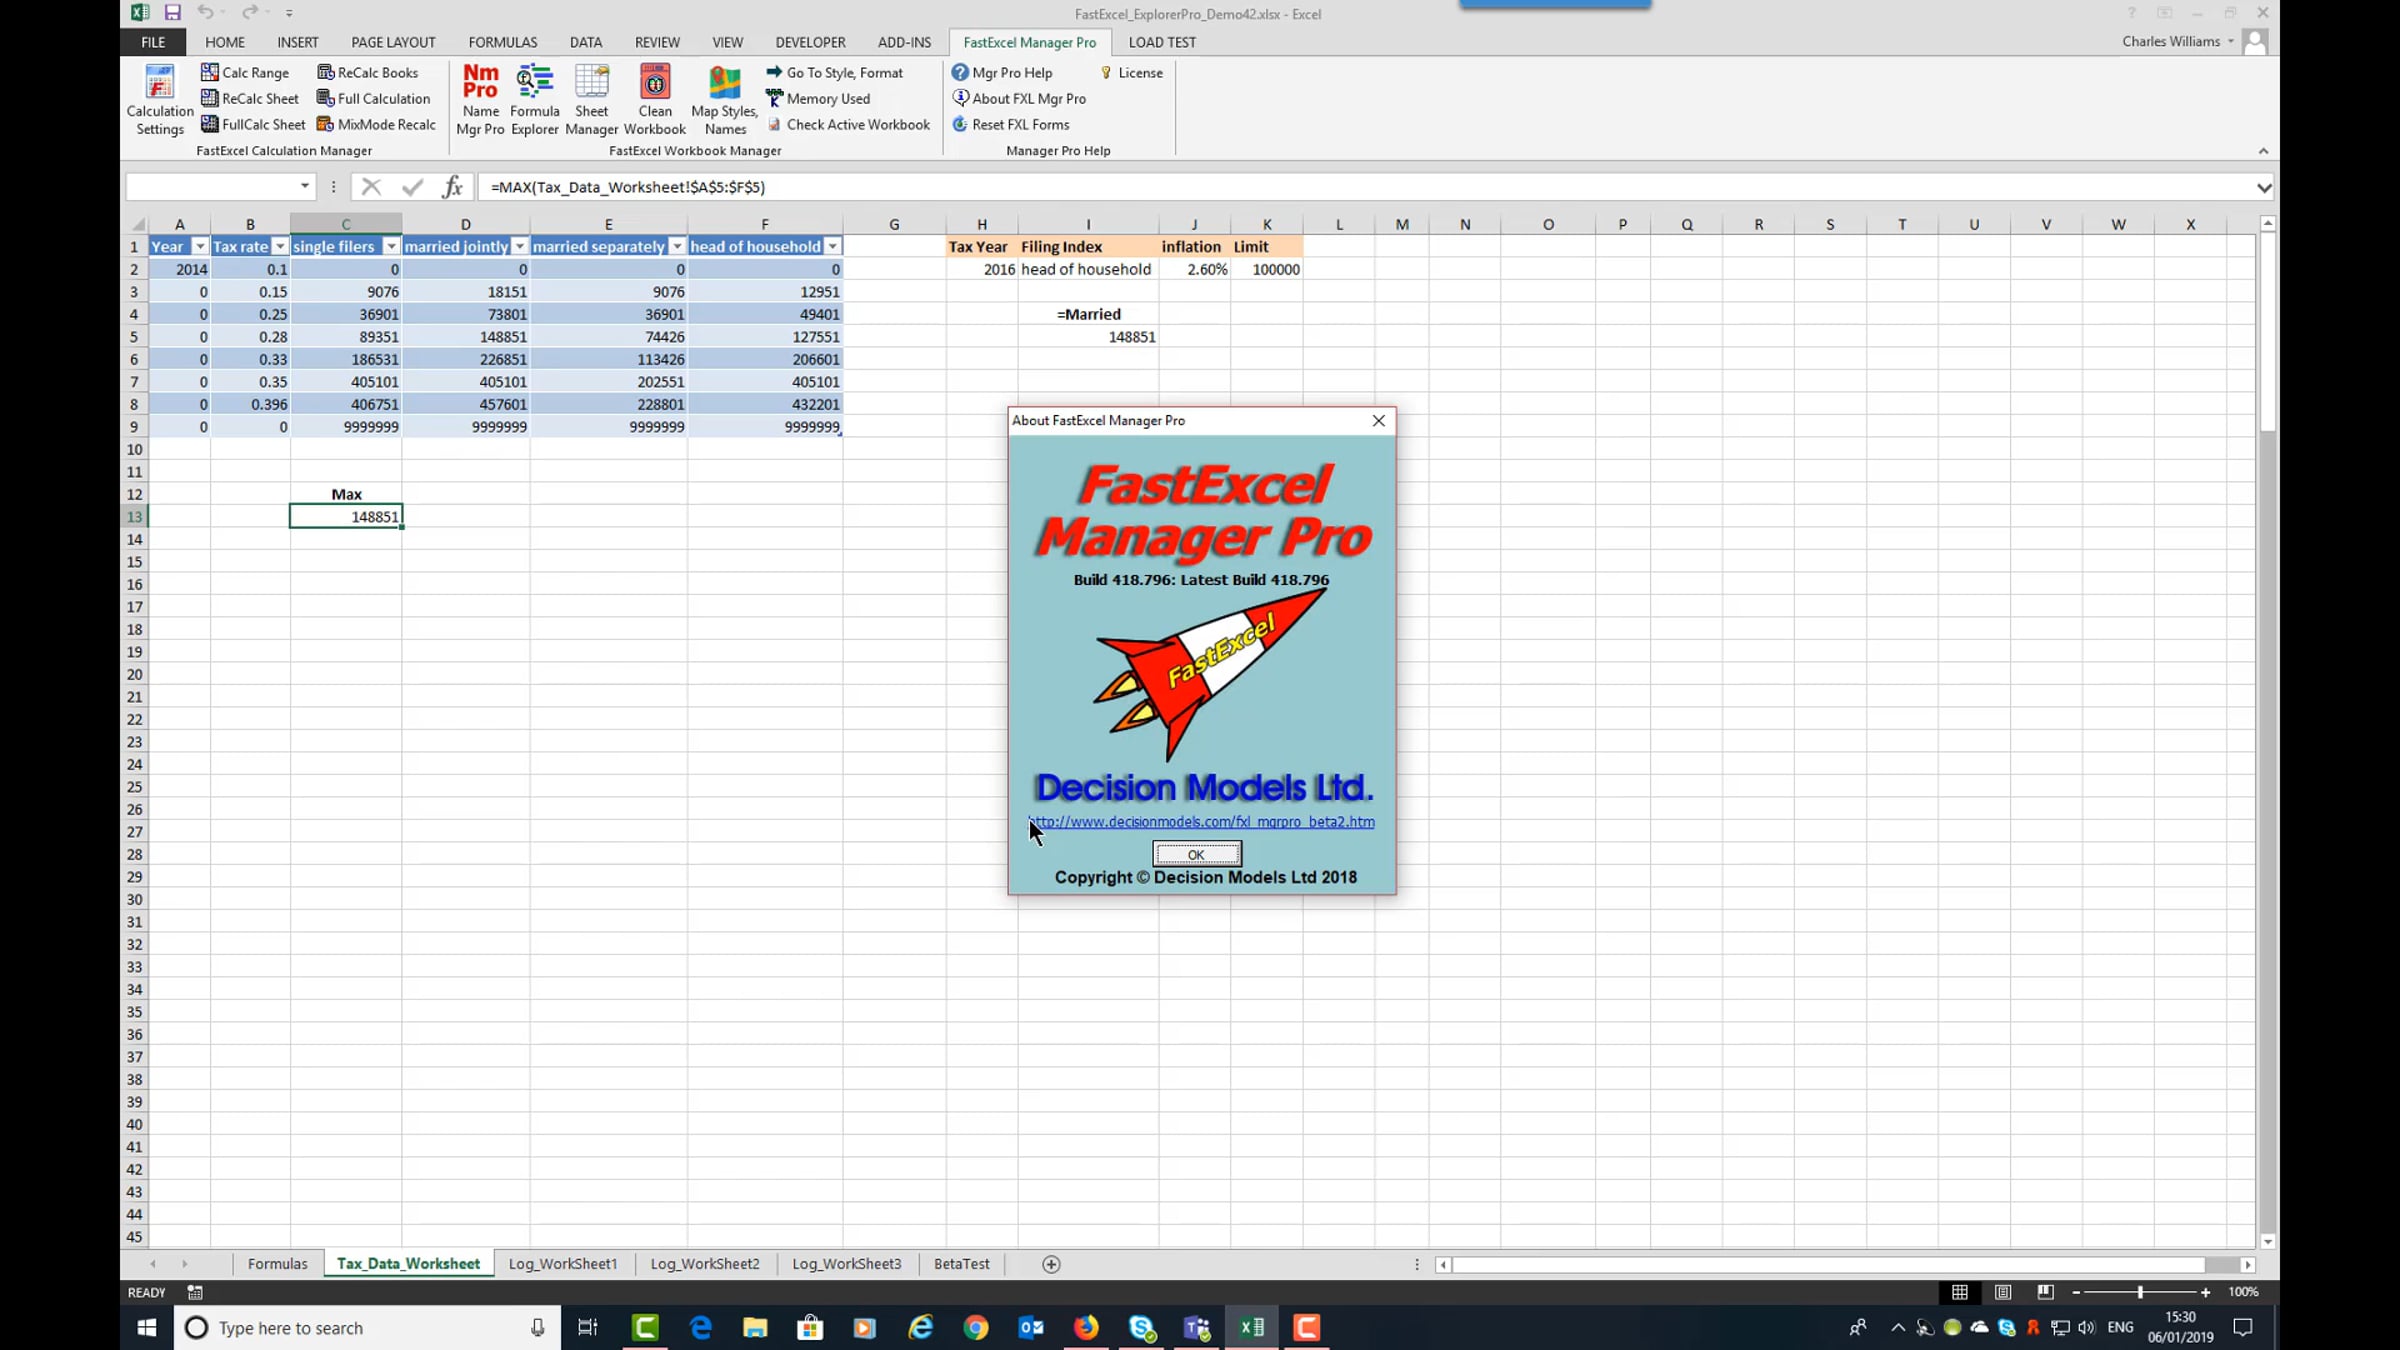Image resolution: width=2400 pixels, height=1350 pixels.
Task: Collapse the ribbon with the arrow
Action: (x=2263, y=151)
